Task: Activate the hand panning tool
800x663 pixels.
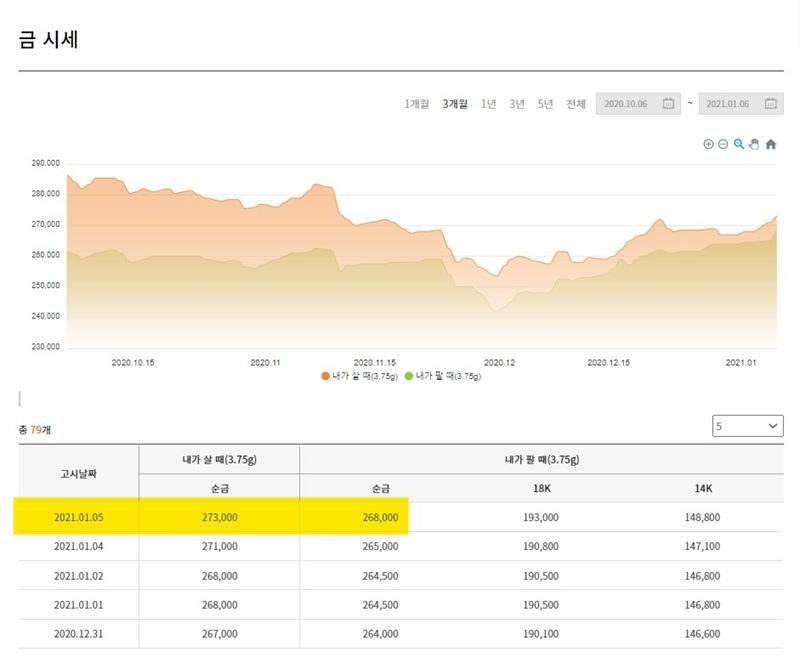Action: pos(754,144)
